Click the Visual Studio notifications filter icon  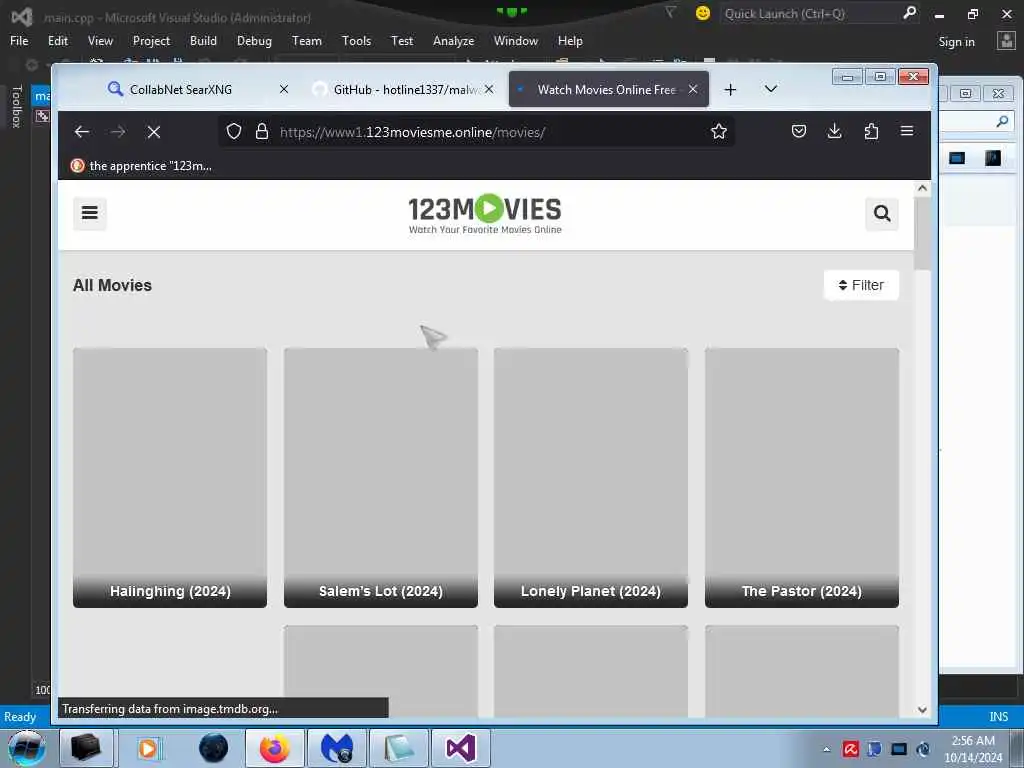coord(670,12)
